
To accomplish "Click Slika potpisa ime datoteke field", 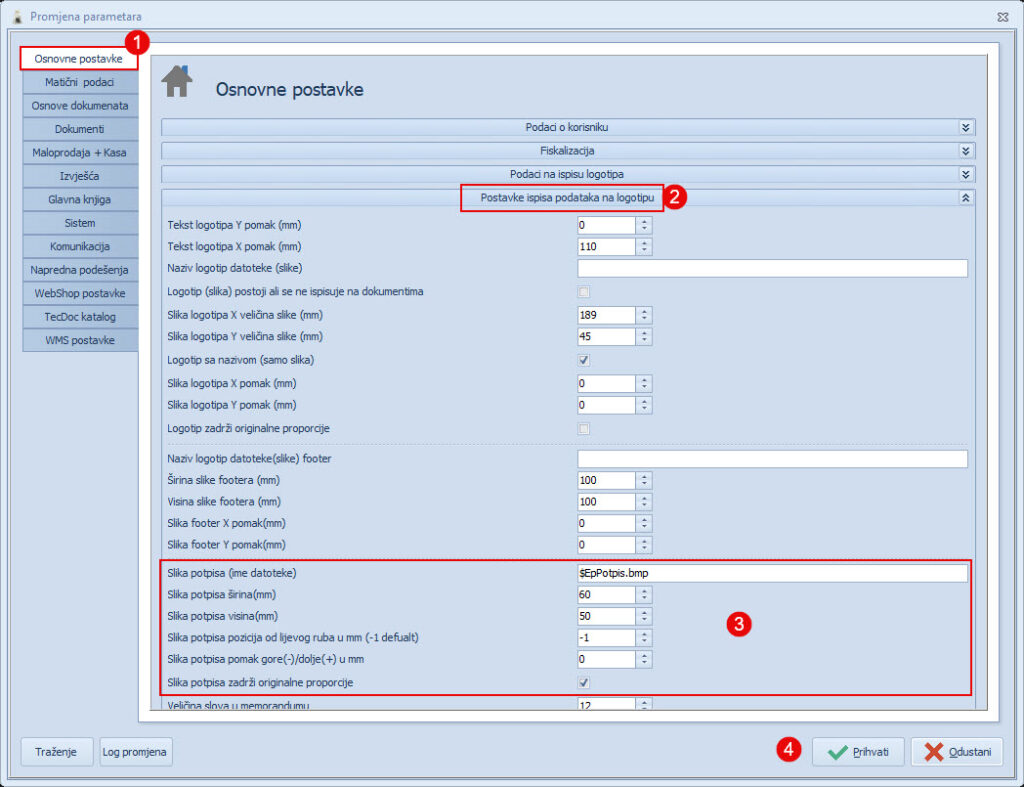I will 772,573.
